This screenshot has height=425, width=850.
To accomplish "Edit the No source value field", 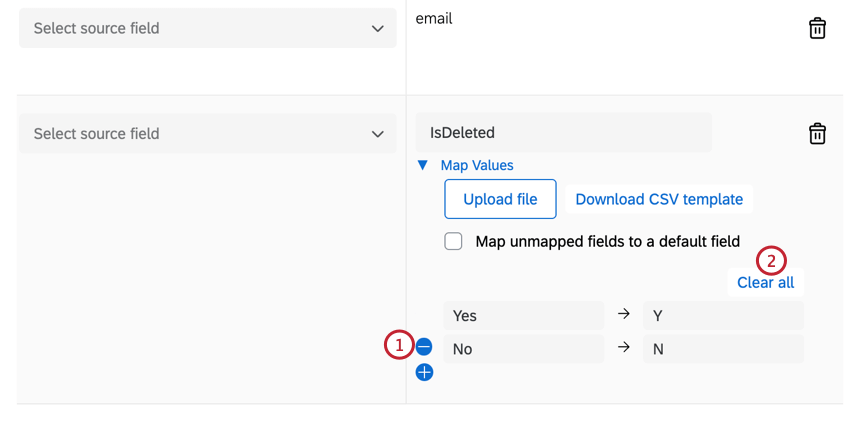I will point(524,349).
